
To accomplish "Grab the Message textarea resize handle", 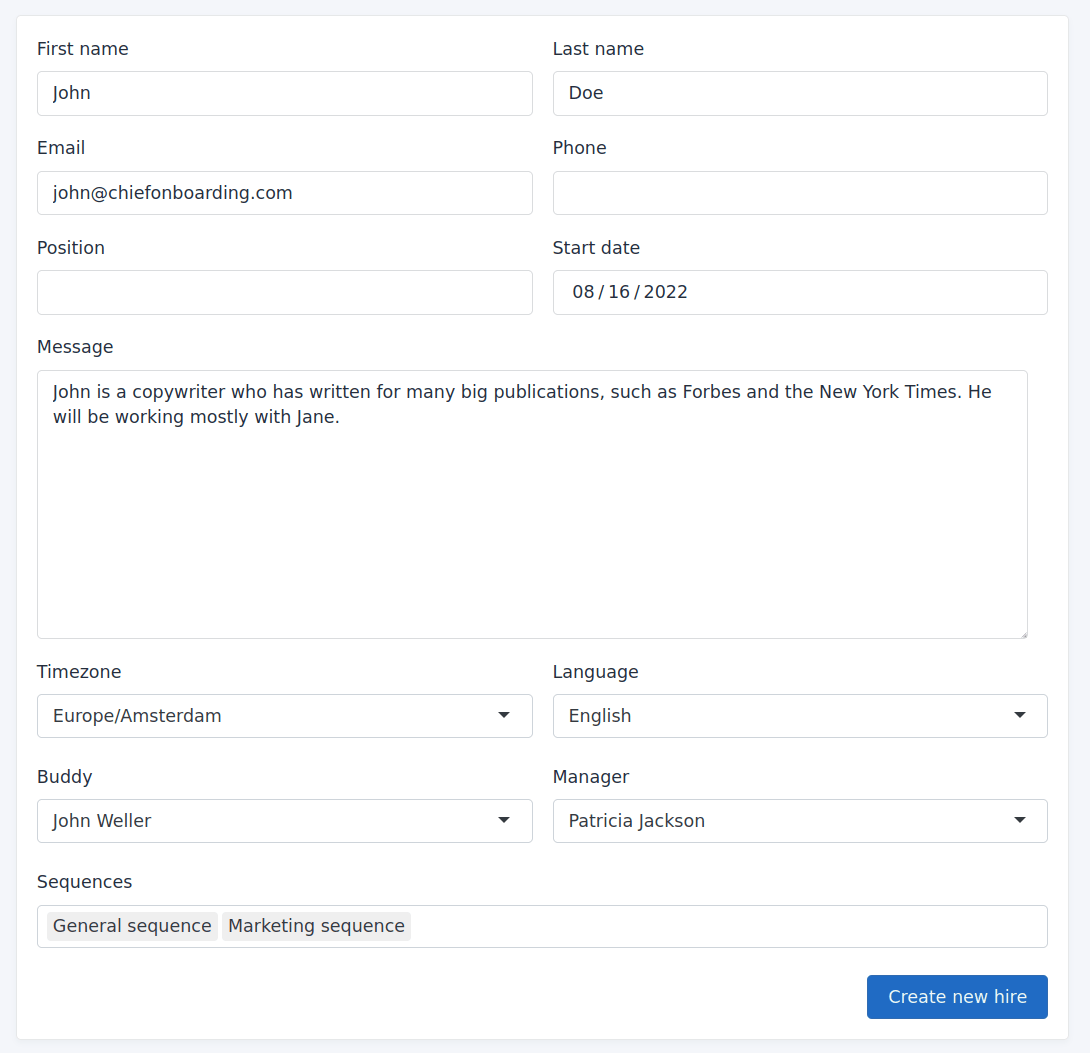I will tap(1022, 633).
